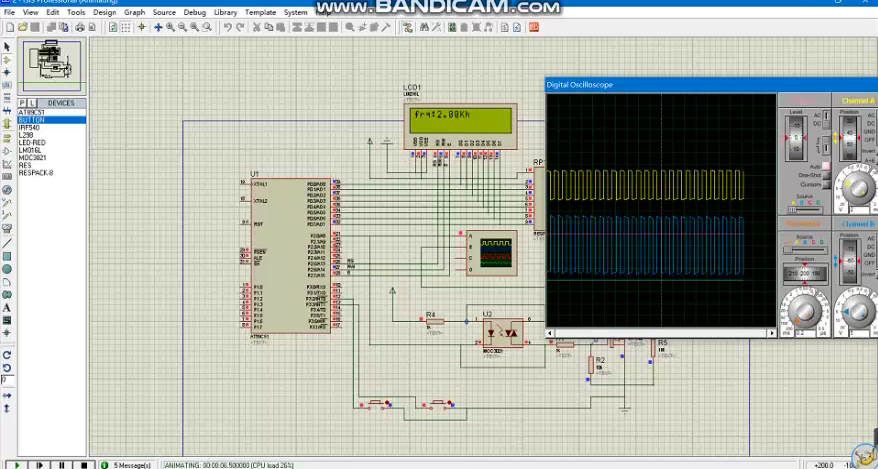The width and height of the screenshot is (878, 469).
Task: Click the Open Design folder icon
Action: point(22,27)
